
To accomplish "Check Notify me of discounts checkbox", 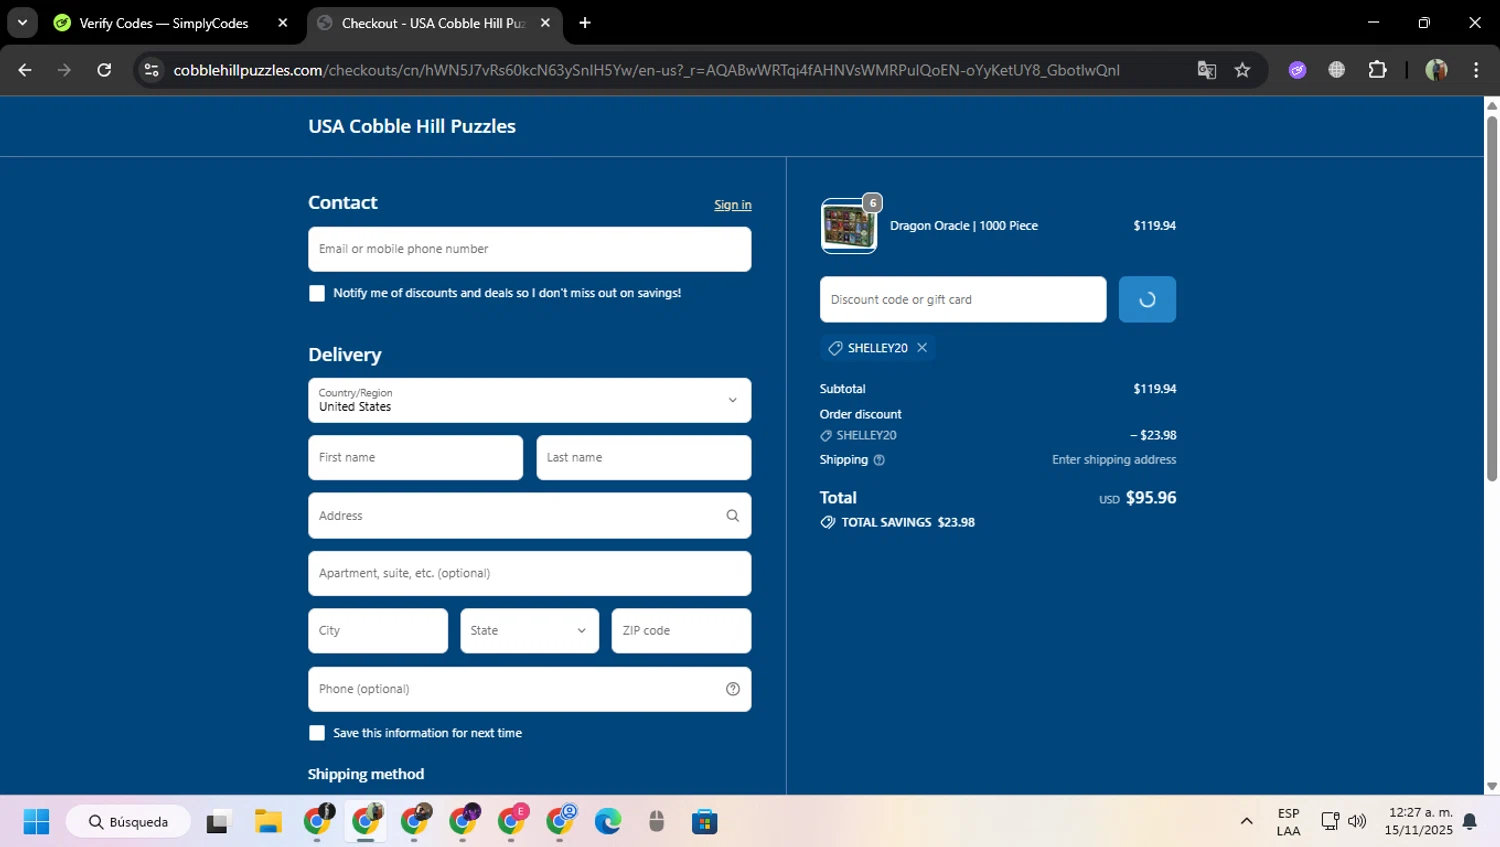I will click(317, 293).
